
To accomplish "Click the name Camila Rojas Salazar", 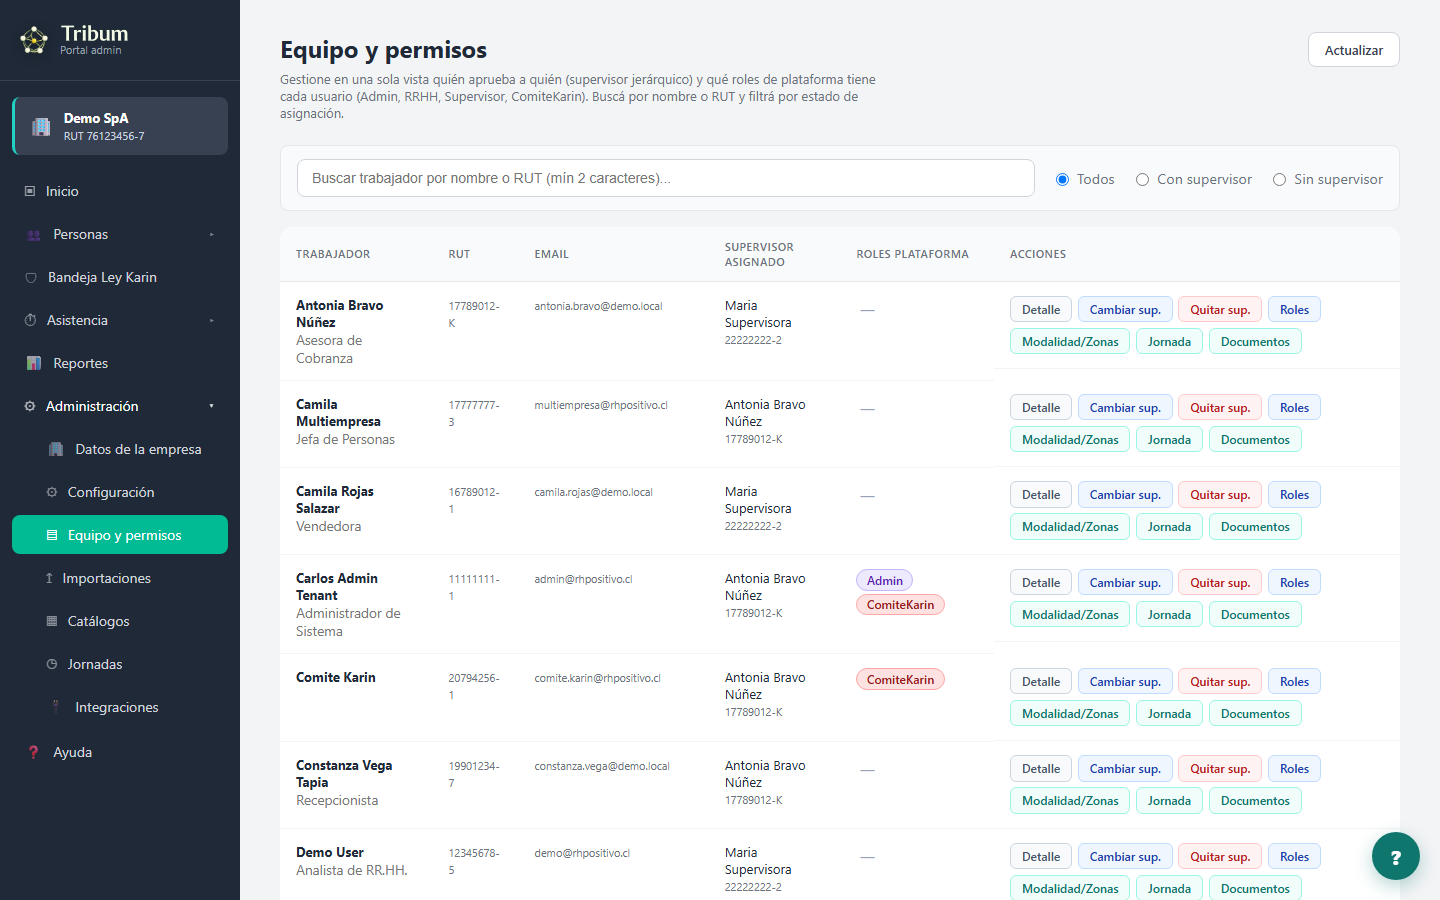I will [x=335, y=500].
